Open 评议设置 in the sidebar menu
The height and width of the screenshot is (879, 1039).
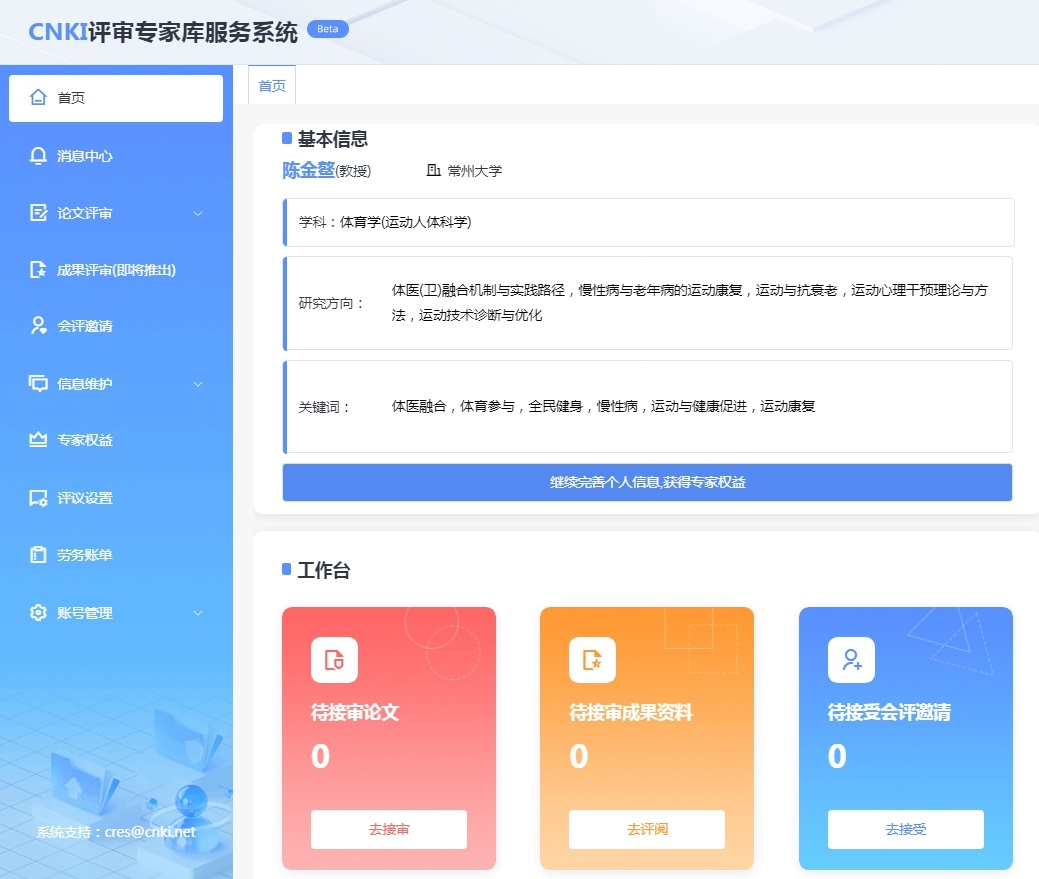click(x=85, y=498)
